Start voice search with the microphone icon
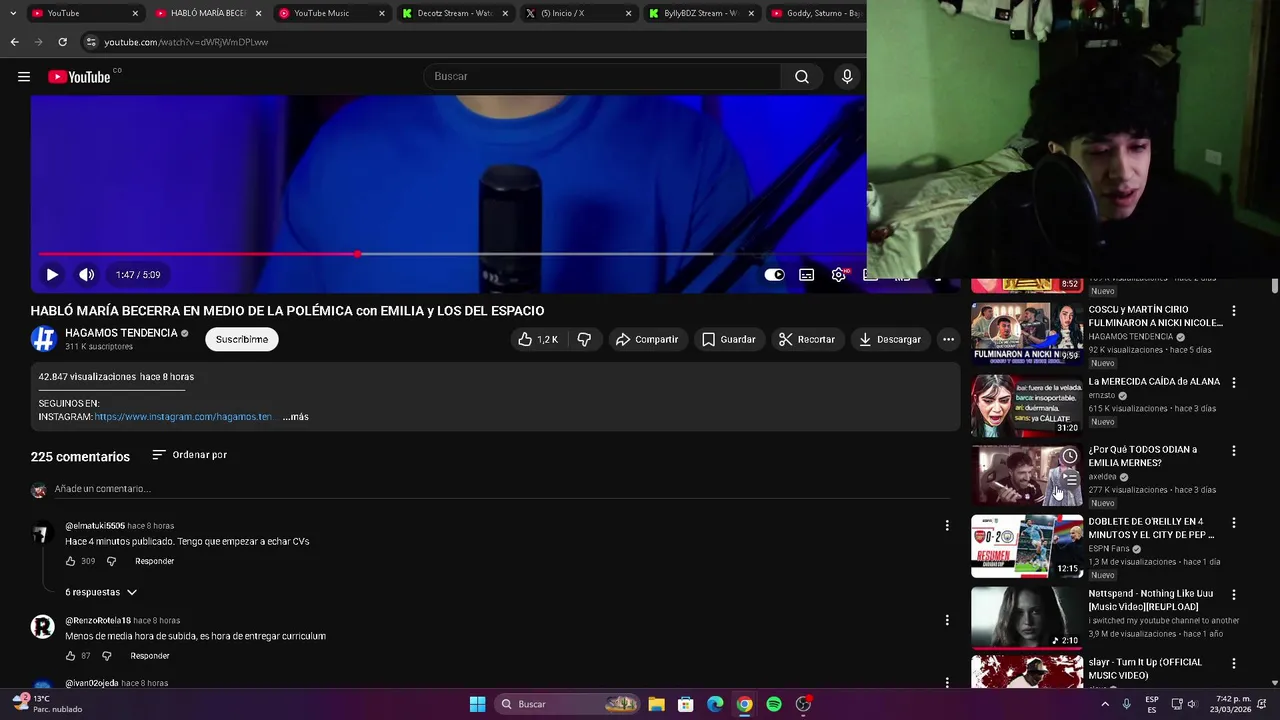The image size is (1280, 720). tap(847, 77)
